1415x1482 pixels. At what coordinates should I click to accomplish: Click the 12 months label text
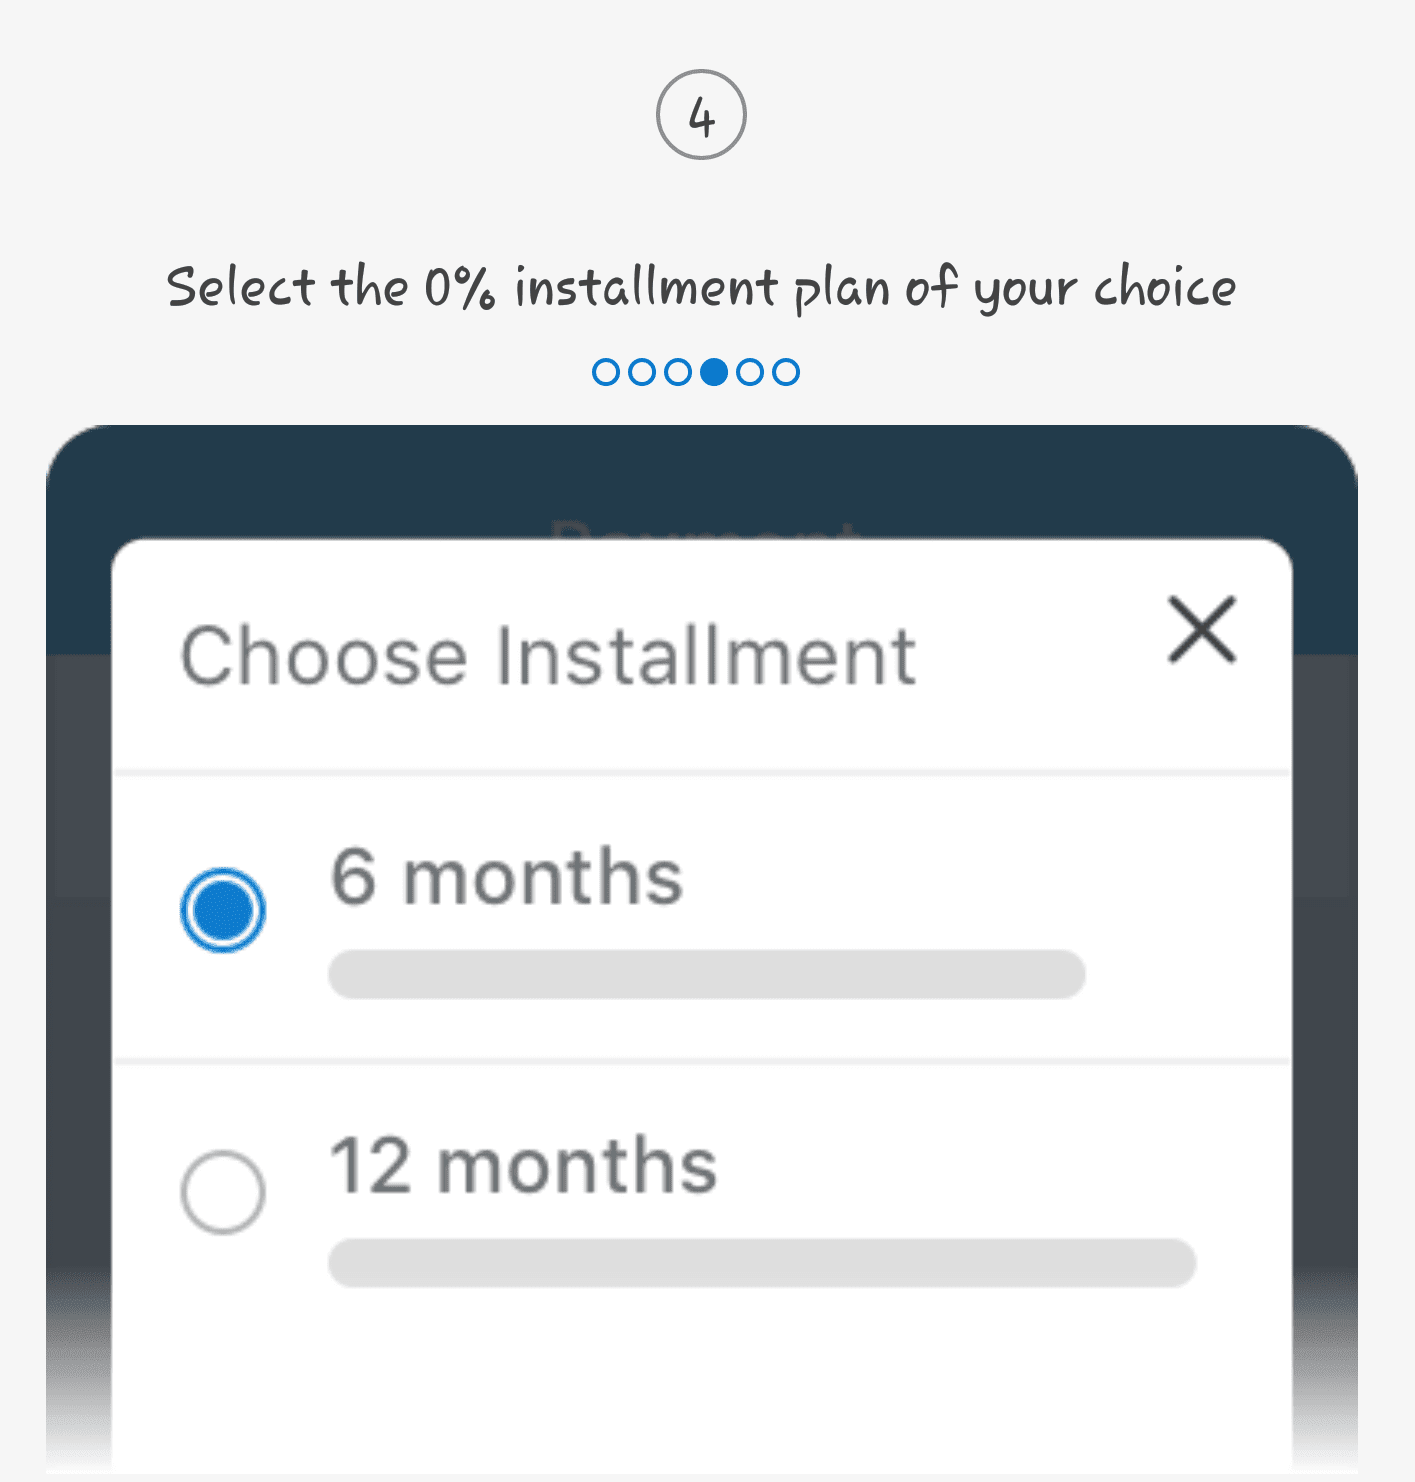[x=524, y=1166]
